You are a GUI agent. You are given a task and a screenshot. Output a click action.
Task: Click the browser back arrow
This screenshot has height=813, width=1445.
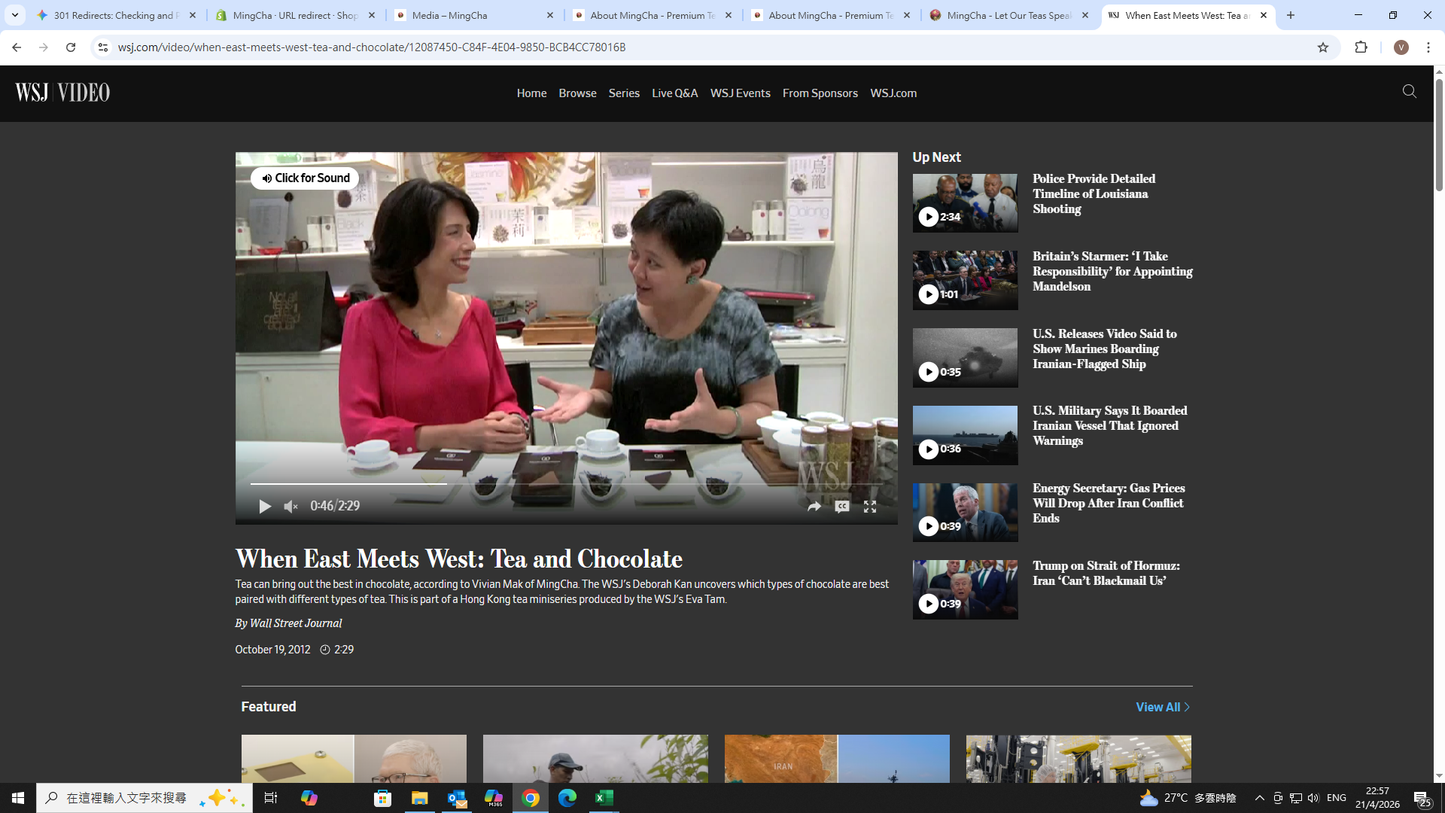(x=17, y=47)
